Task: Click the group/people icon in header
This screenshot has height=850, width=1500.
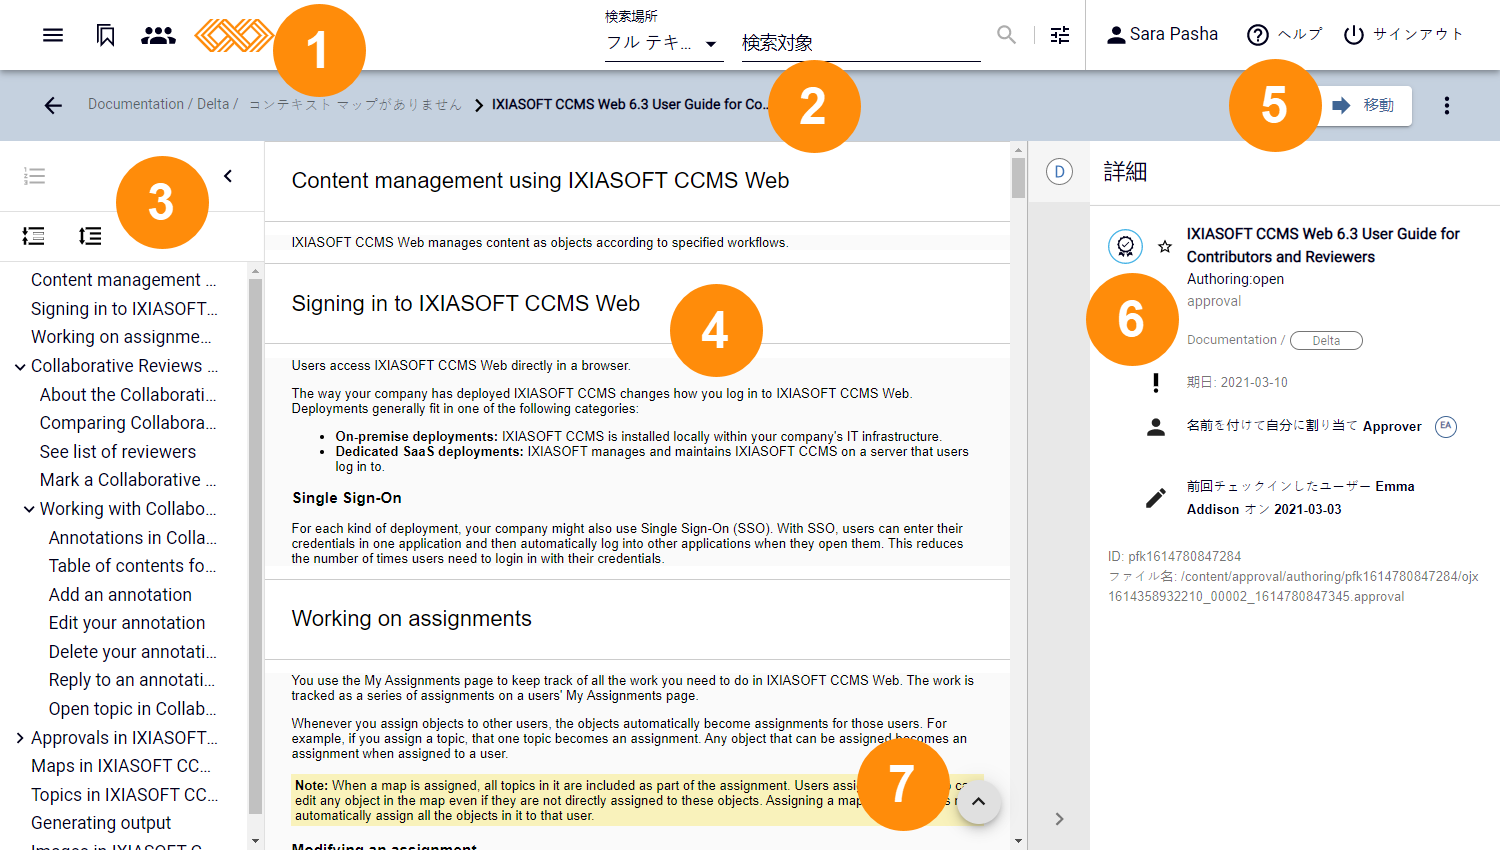Action: [x=158, y=35]
